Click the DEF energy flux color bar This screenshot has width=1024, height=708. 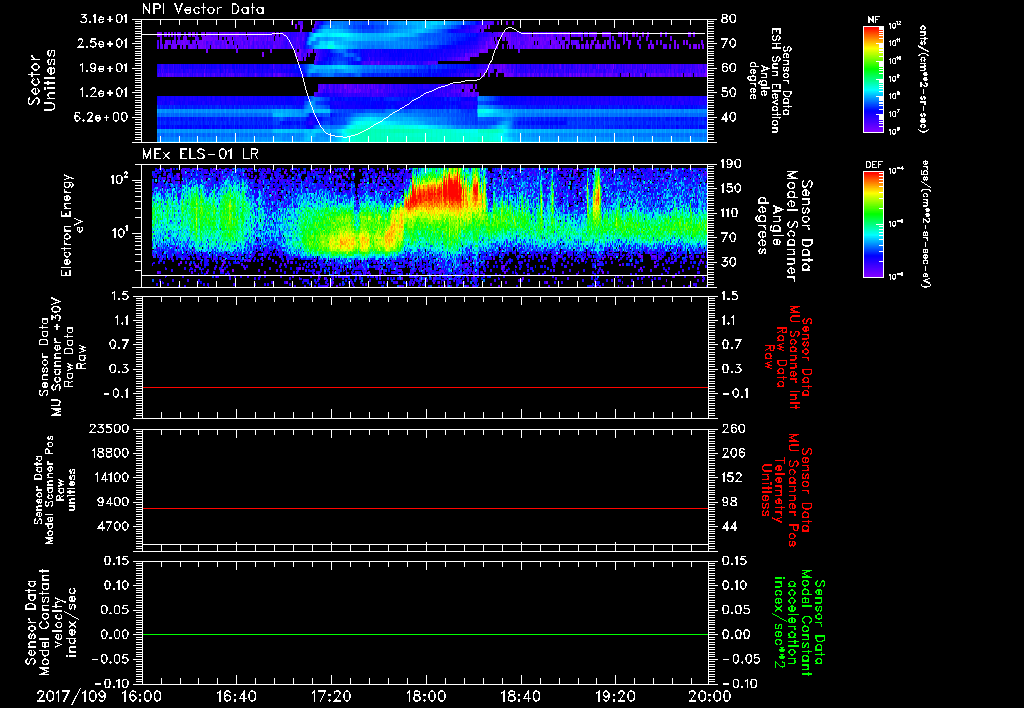[873, 224]
